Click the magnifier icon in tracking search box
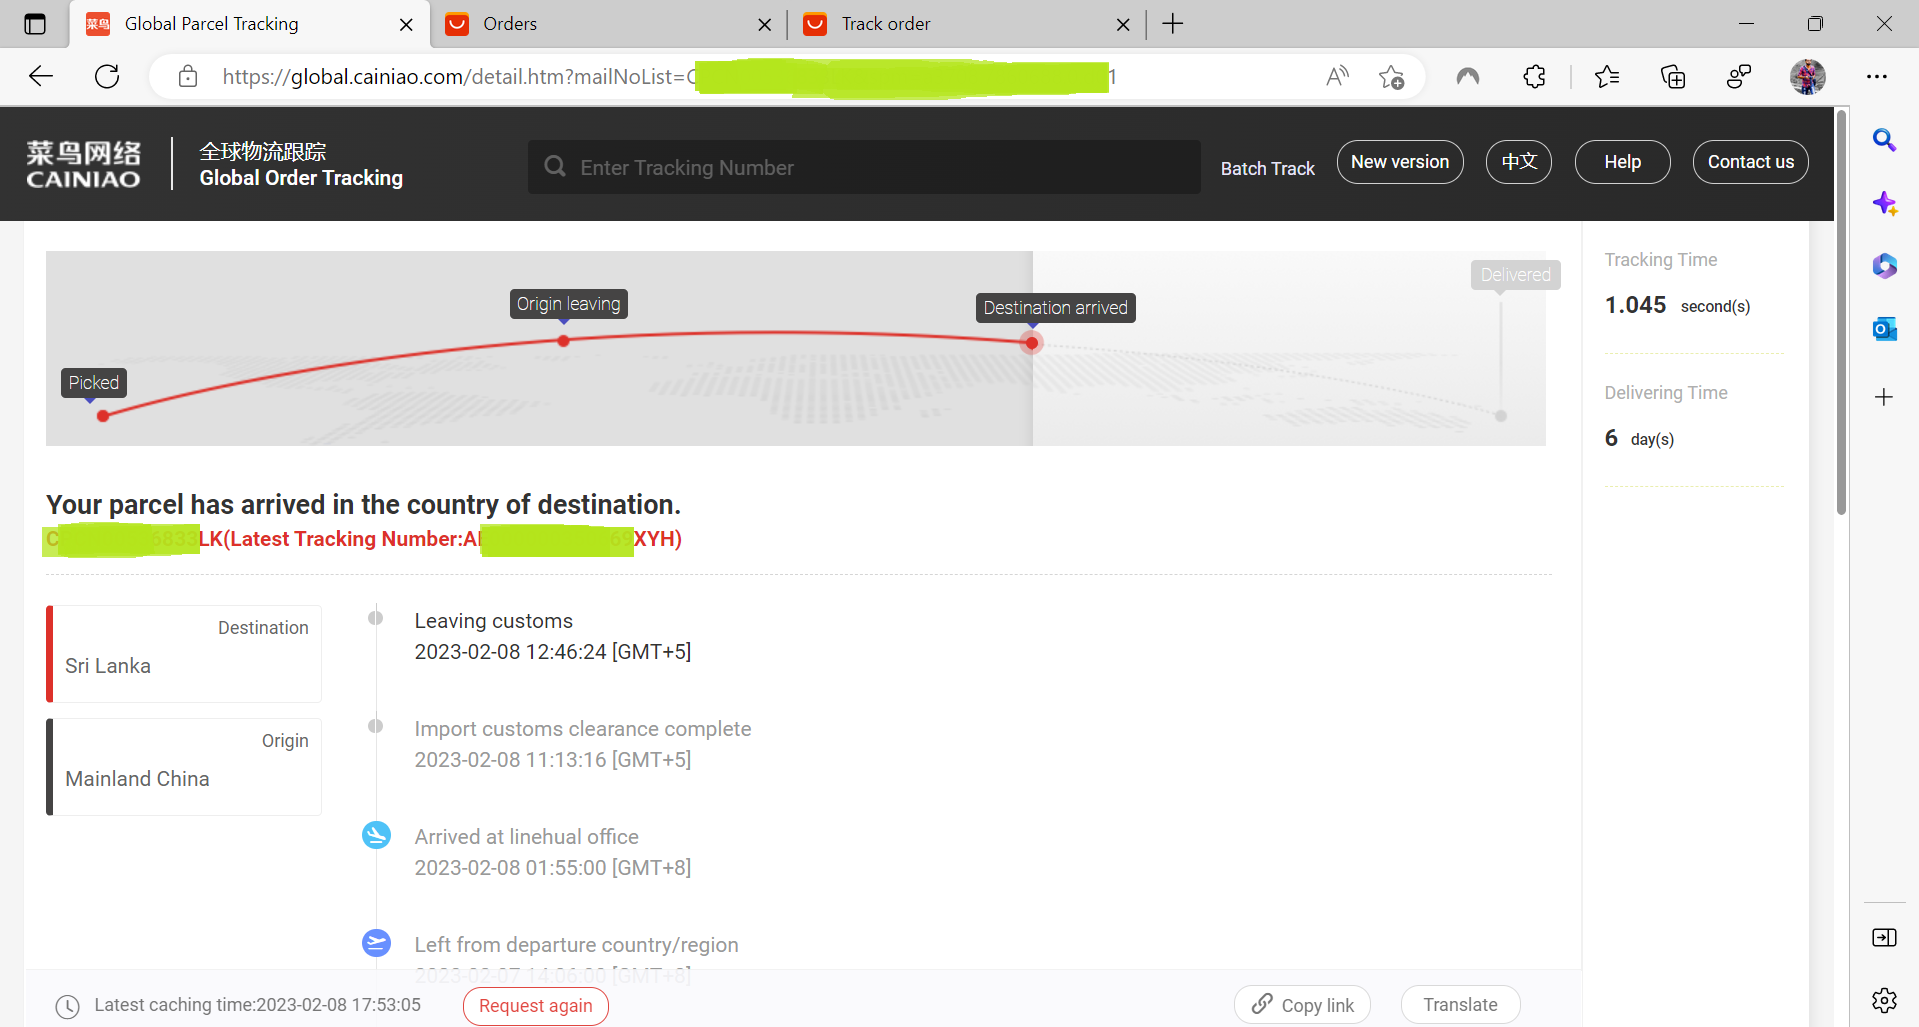 [555, 167]
